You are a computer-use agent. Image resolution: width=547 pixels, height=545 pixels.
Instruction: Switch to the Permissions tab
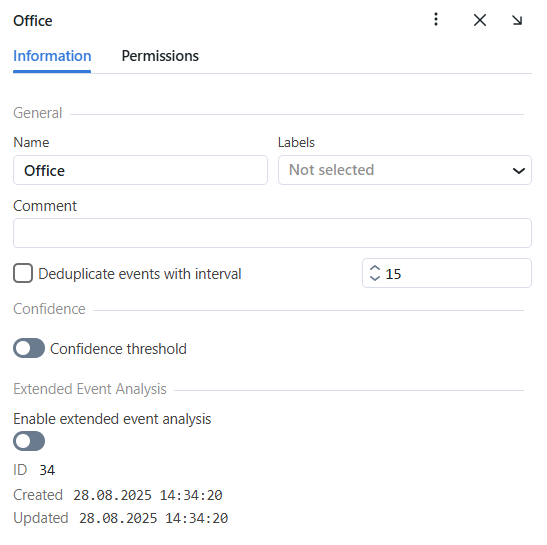[x=160, y=56]
